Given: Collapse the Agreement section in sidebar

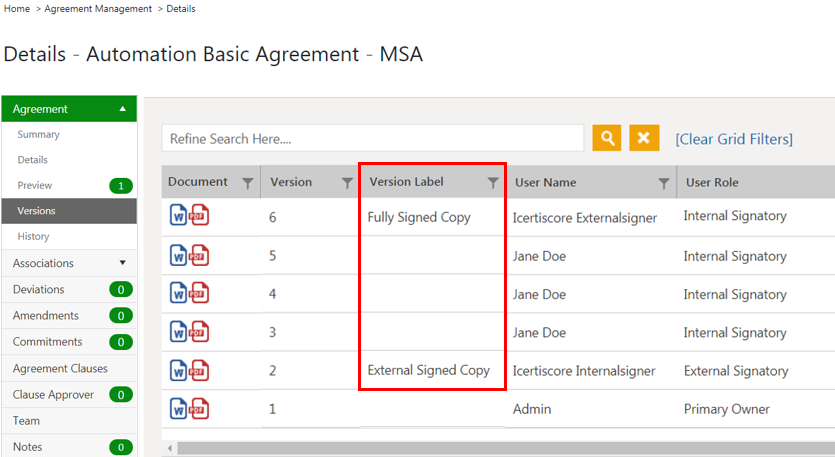Looking at the screenshot, I should point(122,109).
